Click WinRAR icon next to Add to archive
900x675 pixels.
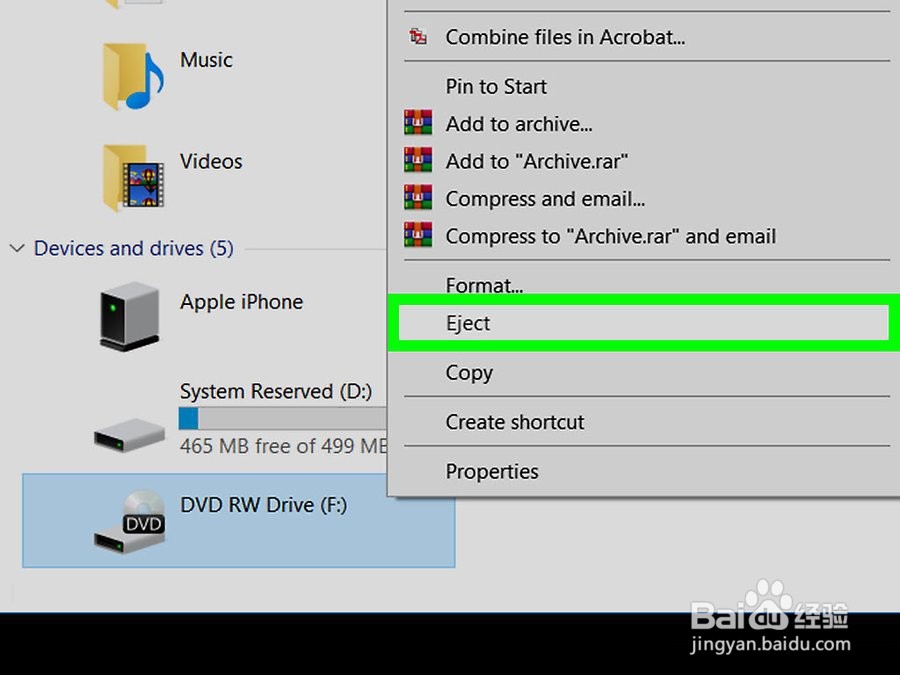(x=418, y=123)
